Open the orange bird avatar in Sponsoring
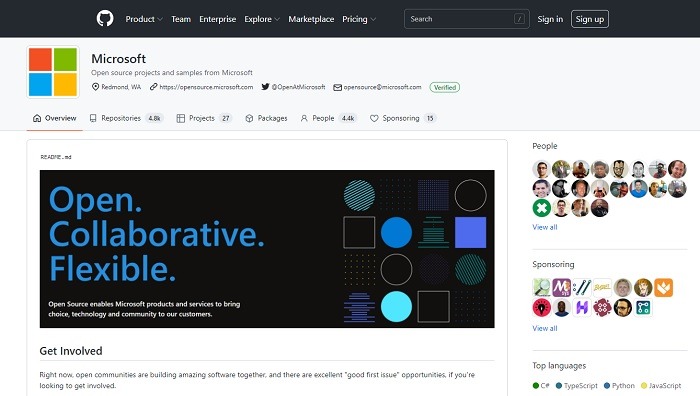The height and width of the screenshot is (396, 700). 663,288
